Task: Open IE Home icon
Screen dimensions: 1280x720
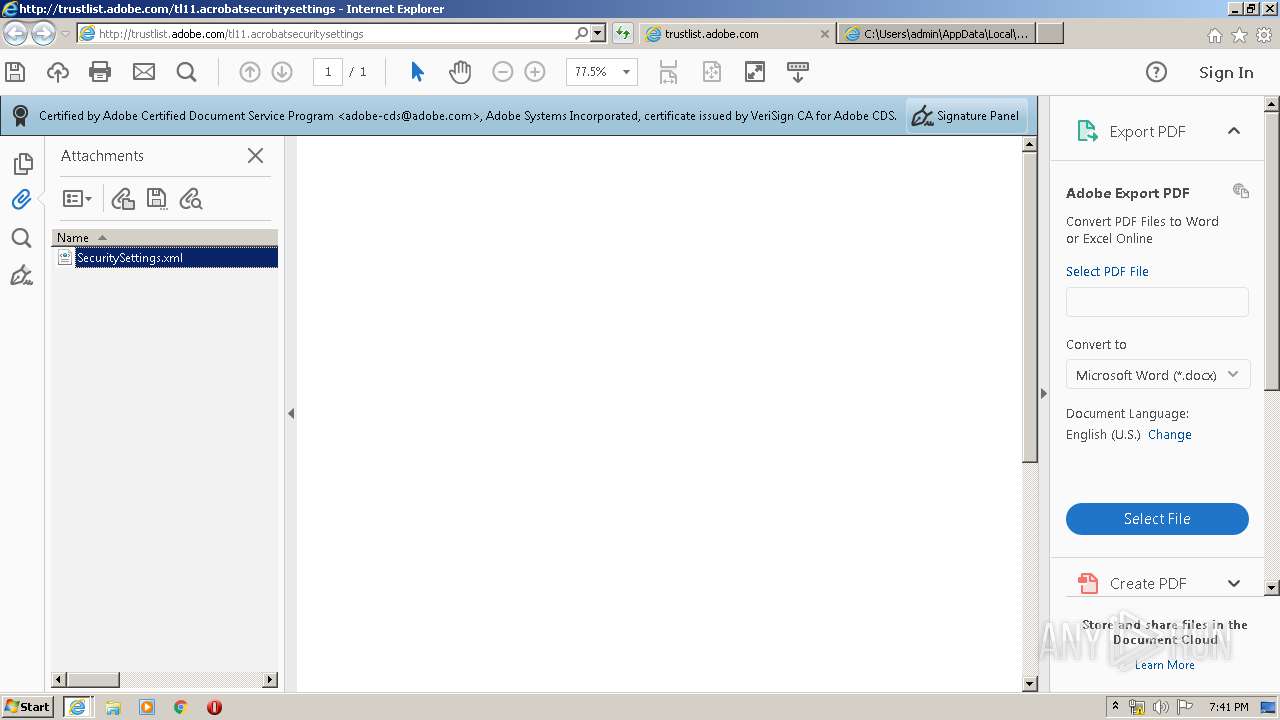Action: 1214,35
